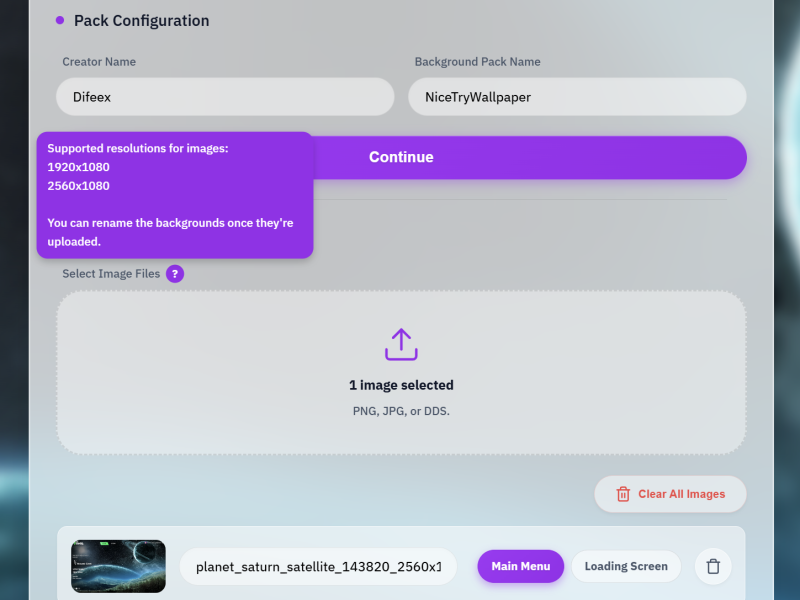The width and height of the screenshot is (800, 600).
Task: Click the Creator Name label
Action: tap(99, 62)
